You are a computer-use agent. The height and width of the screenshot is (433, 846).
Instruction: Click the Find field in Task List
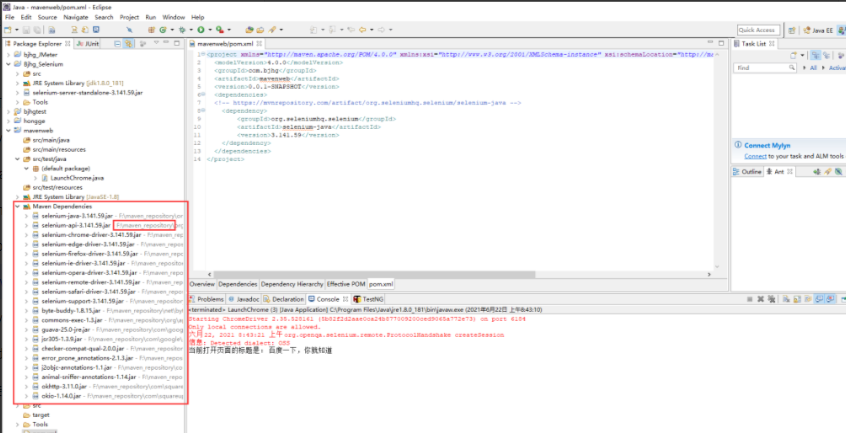pyautogui.click(x=765, y=68)
